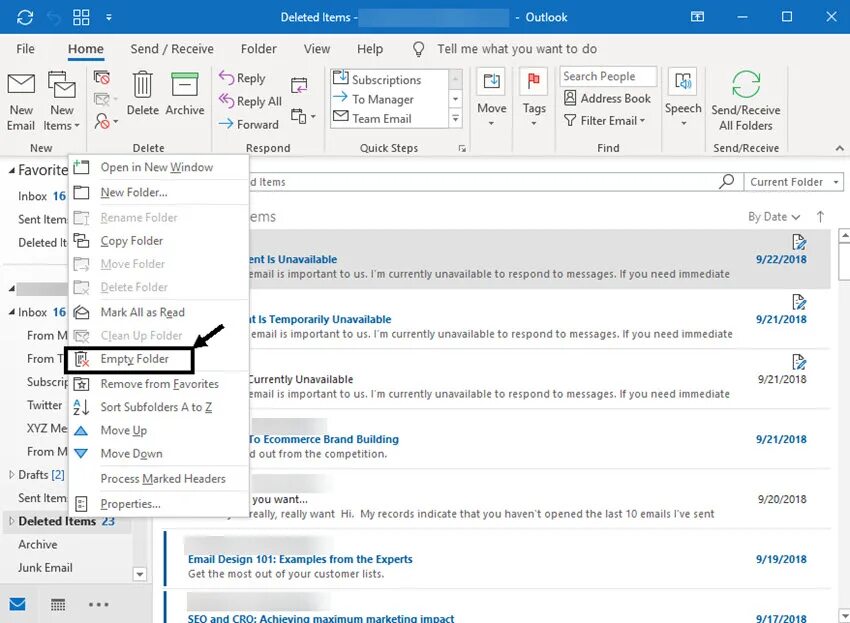Choose Open in New Window

(x=158, y=167)
